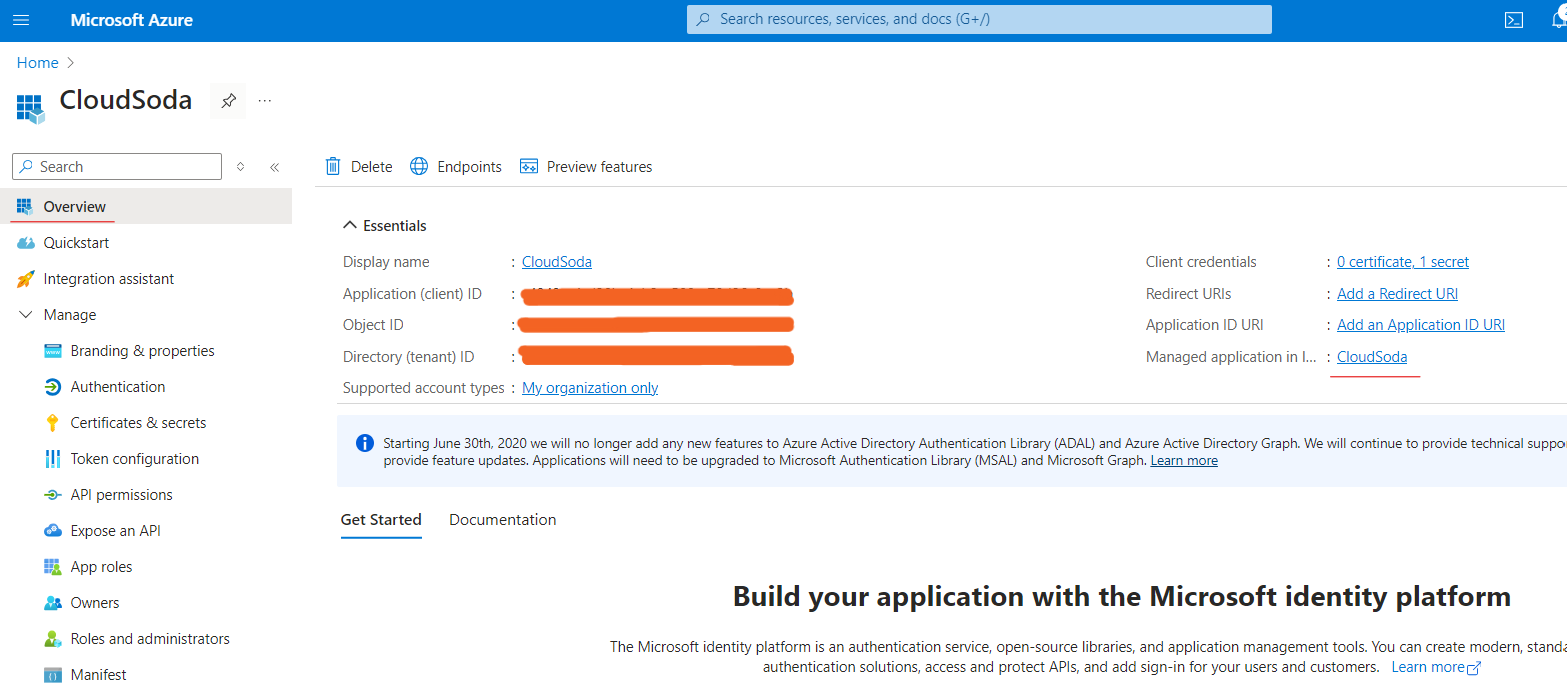Click the Client credentials label
This screenshot has width=1567, height=700.
[x=1201, y=262]
